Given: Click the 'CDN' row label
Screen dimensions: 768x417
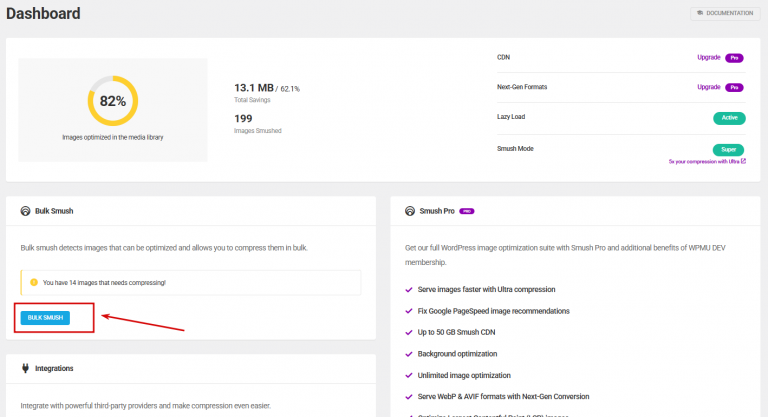Looking at the screenshot, I should 504,57.
